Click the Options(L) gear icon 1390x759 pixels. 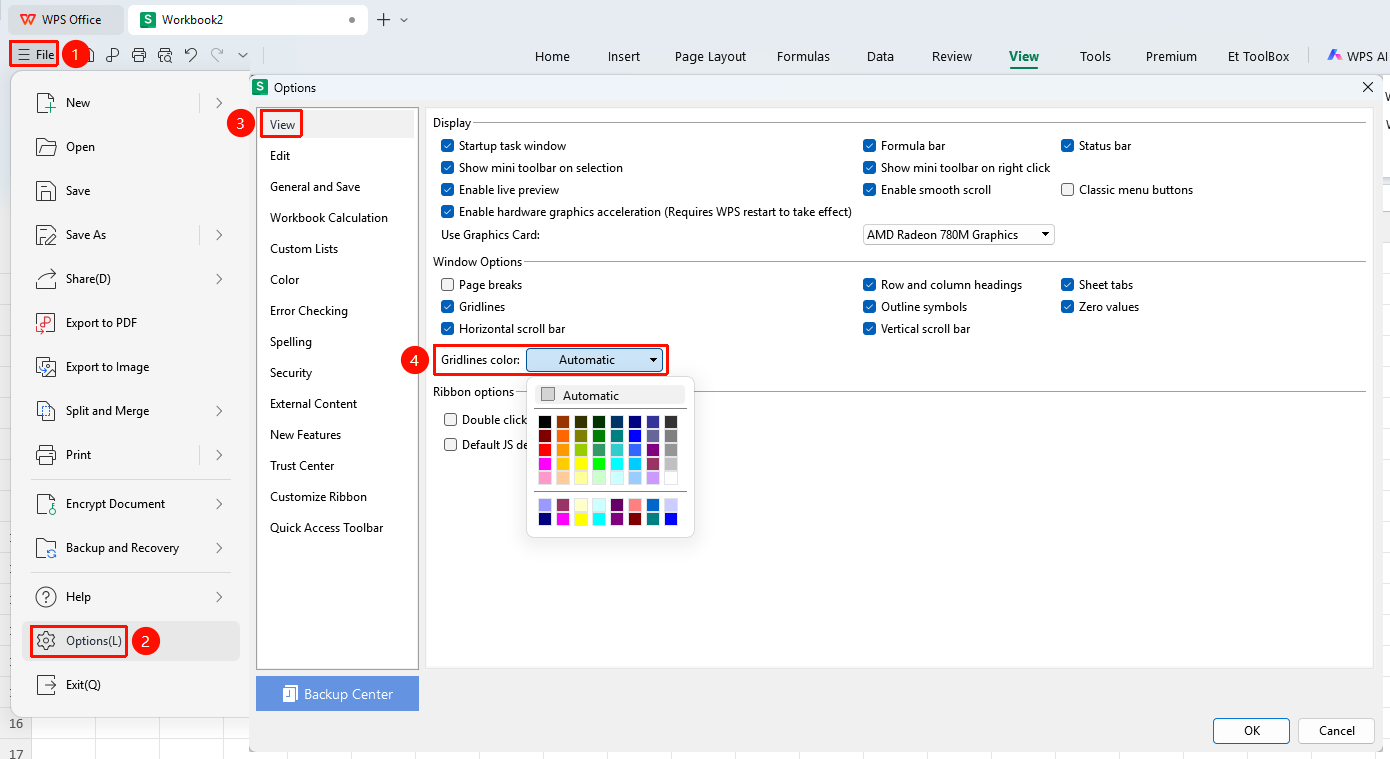46,640
